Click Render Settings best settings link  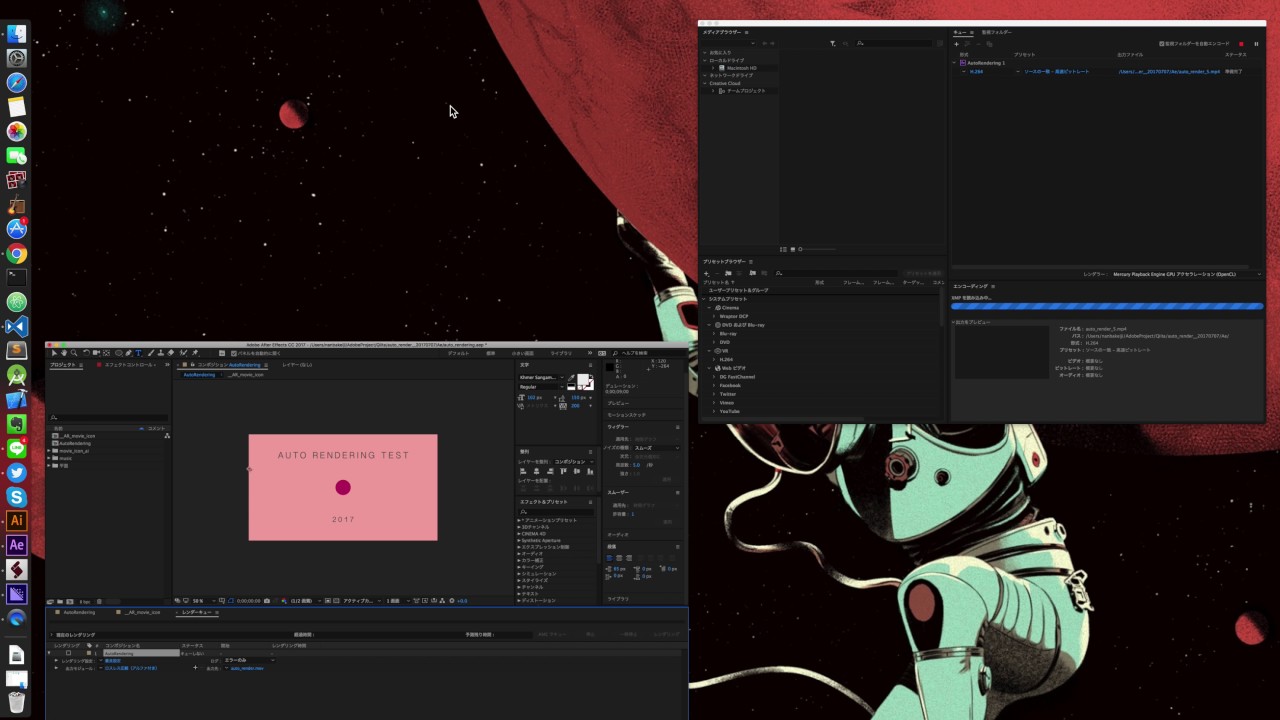point(113,661)
